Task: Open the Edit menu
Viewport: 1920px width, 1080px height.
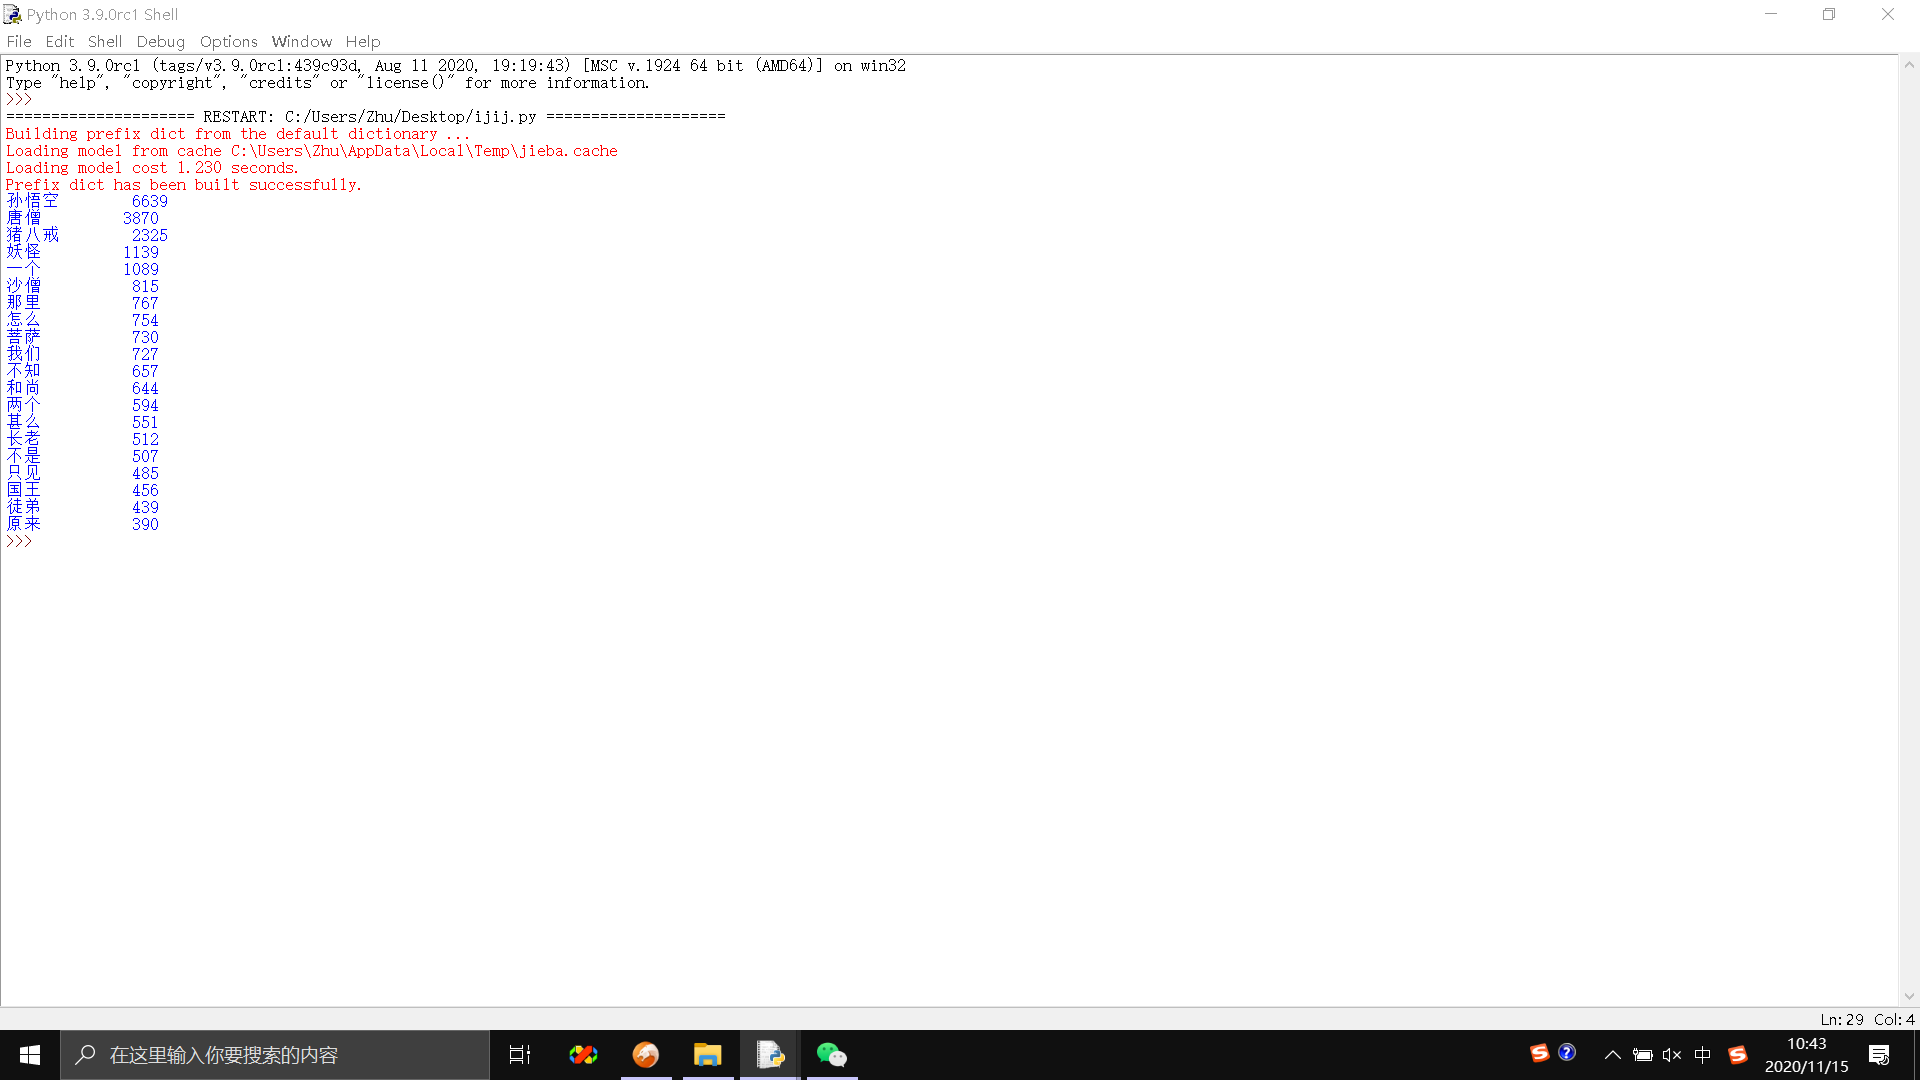Action: [60, 41]
